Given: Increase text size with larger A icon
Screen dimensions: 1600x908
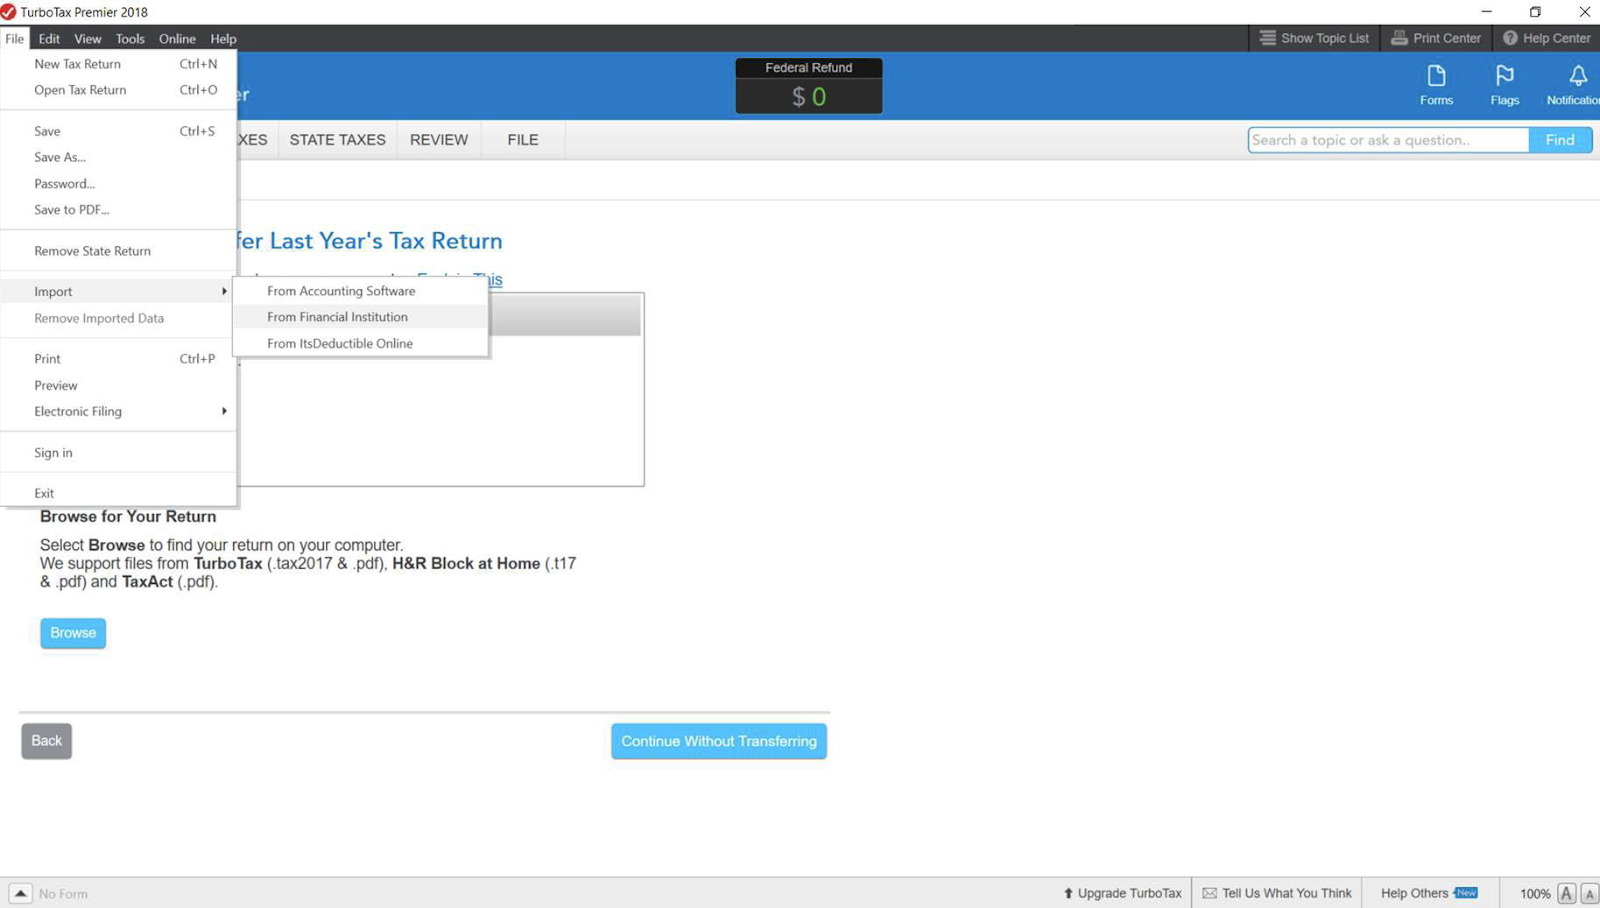Looking at the screenshot, I should [1567, 893].
